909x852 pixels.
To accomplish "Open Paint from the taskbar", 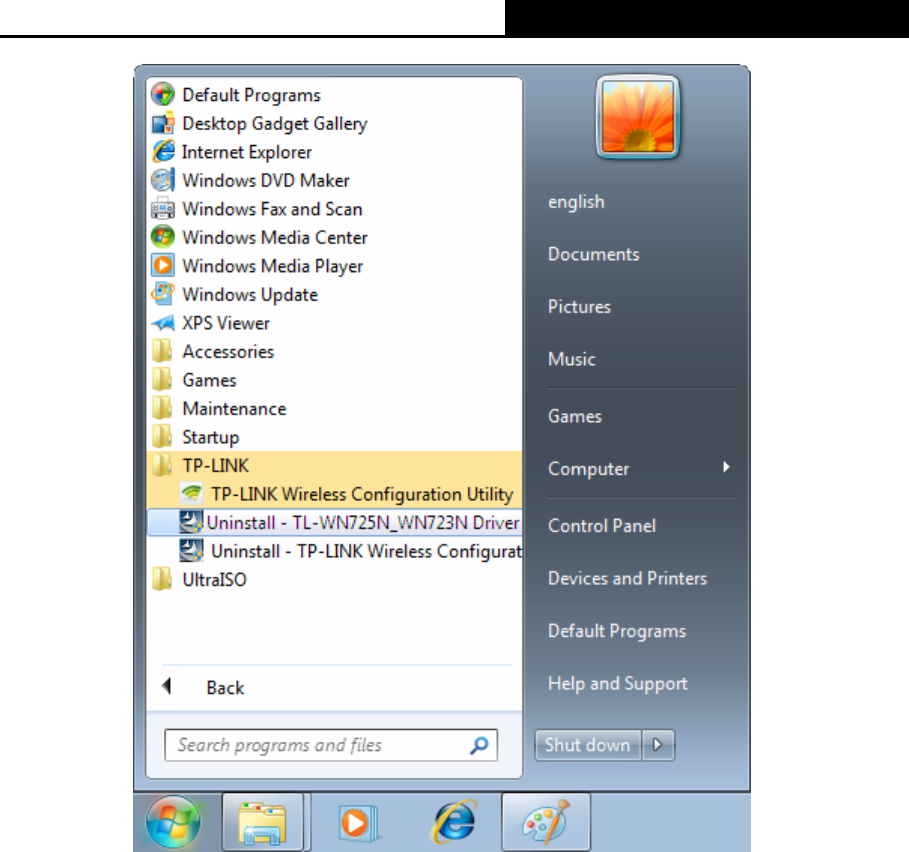I will tap(546, 822).
